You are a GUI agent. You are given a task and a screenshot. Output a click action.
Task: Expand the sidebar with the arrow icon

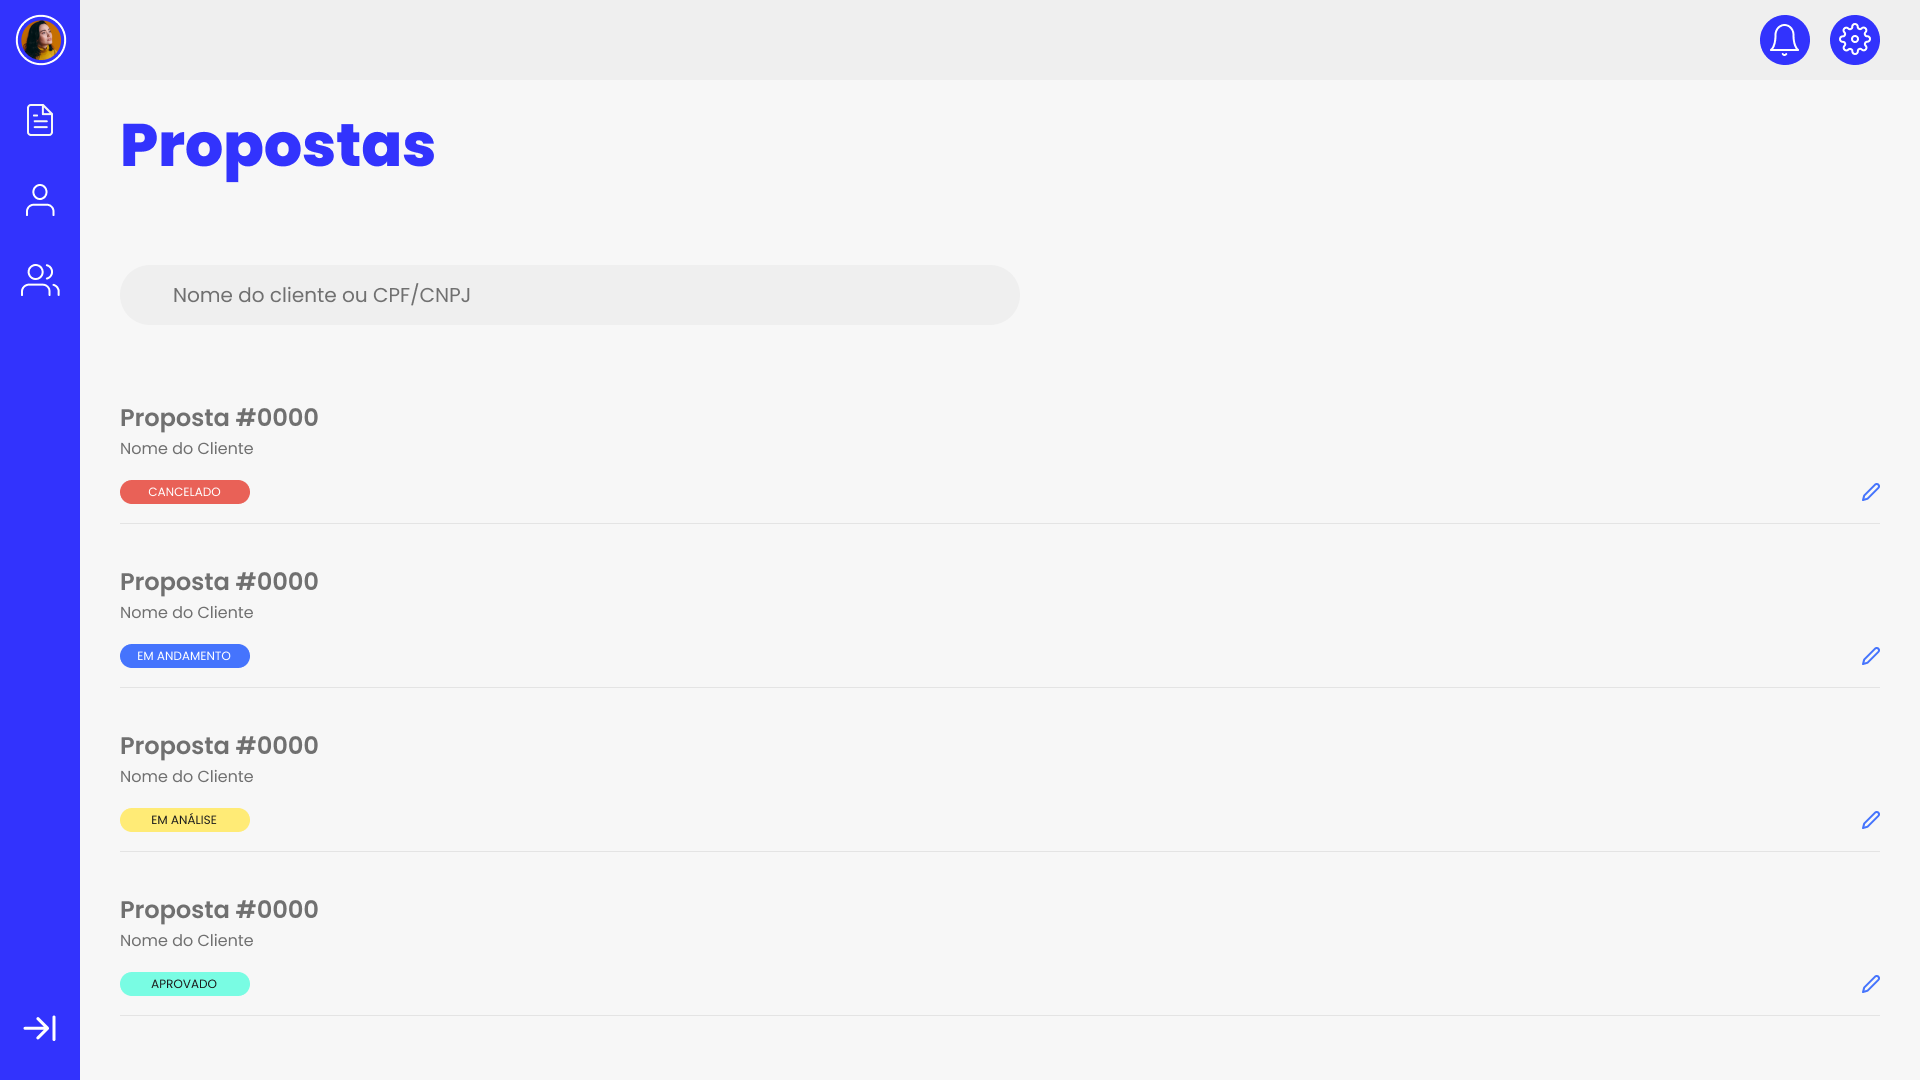coord(40,1028)
